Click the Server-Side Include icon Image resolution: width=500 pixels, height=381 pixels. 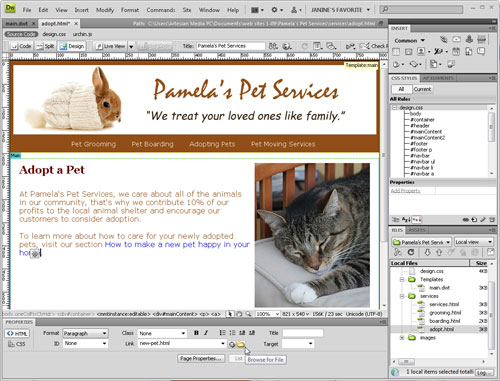468,52
